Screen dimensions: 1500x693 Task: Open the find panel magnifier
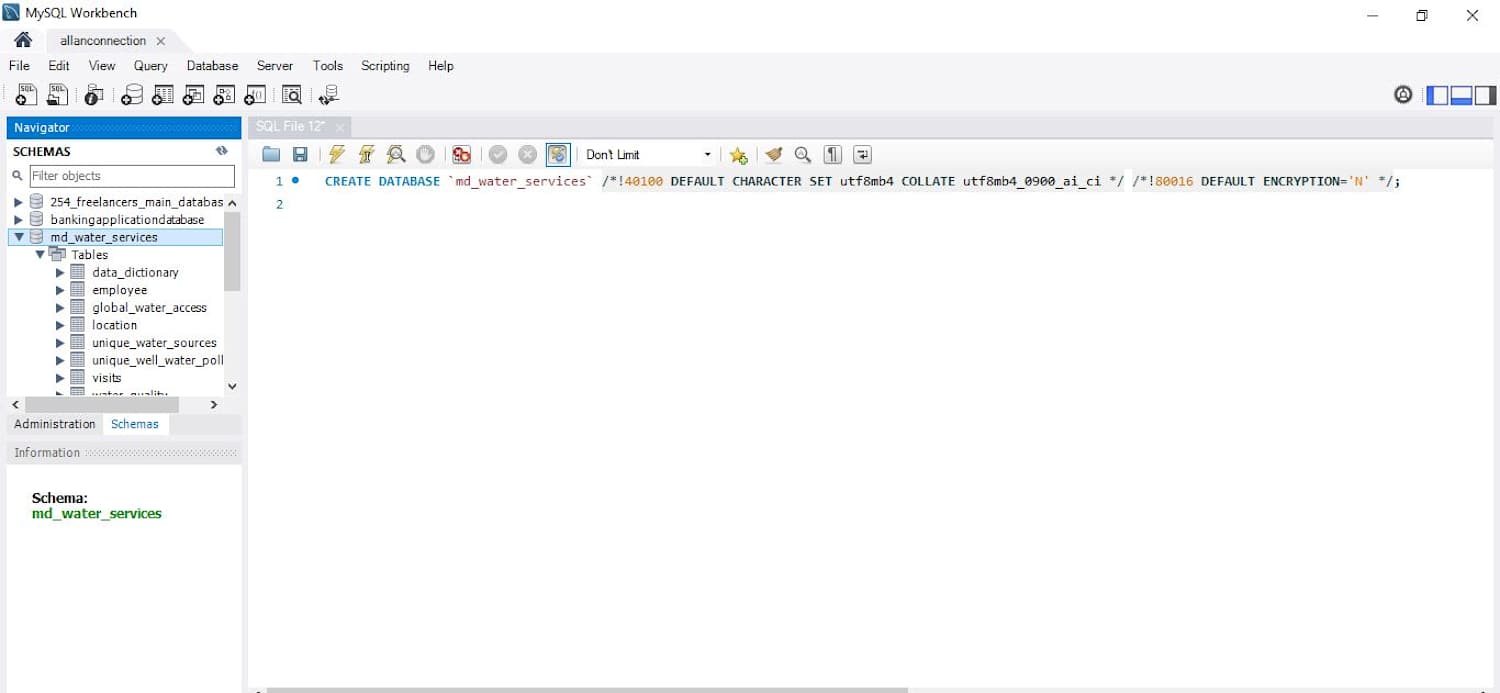click(802, 154)
